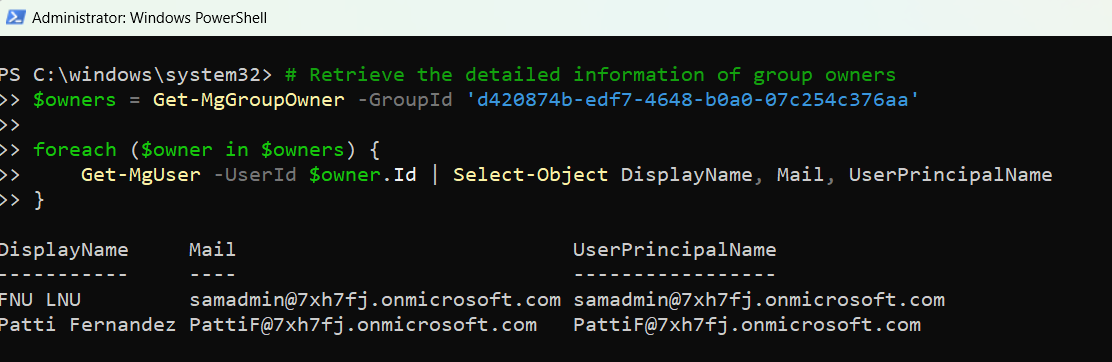Click the Mail column header
The image size is (1112, 362).
213,250
